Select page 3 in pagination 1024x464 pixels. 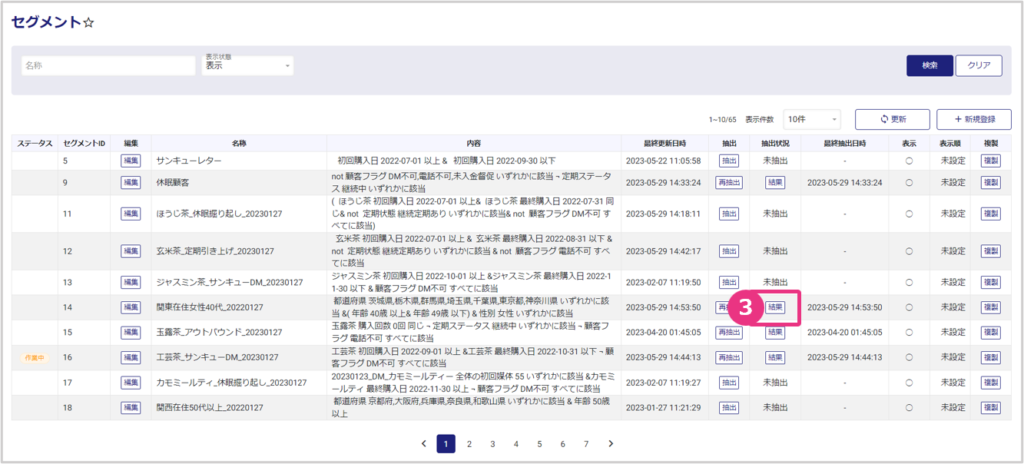coord(492,443)
